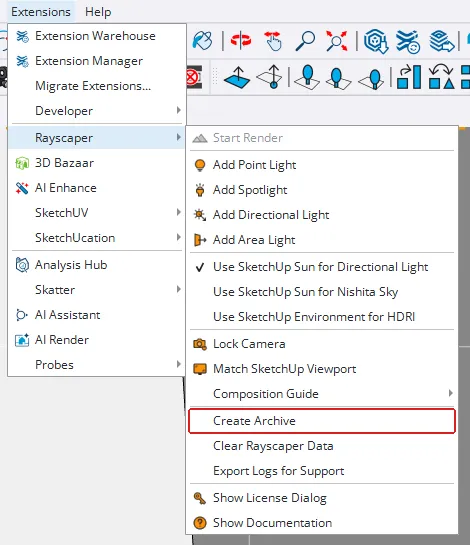Choose the Zoom magnifier tool

(x=305, y=41)
